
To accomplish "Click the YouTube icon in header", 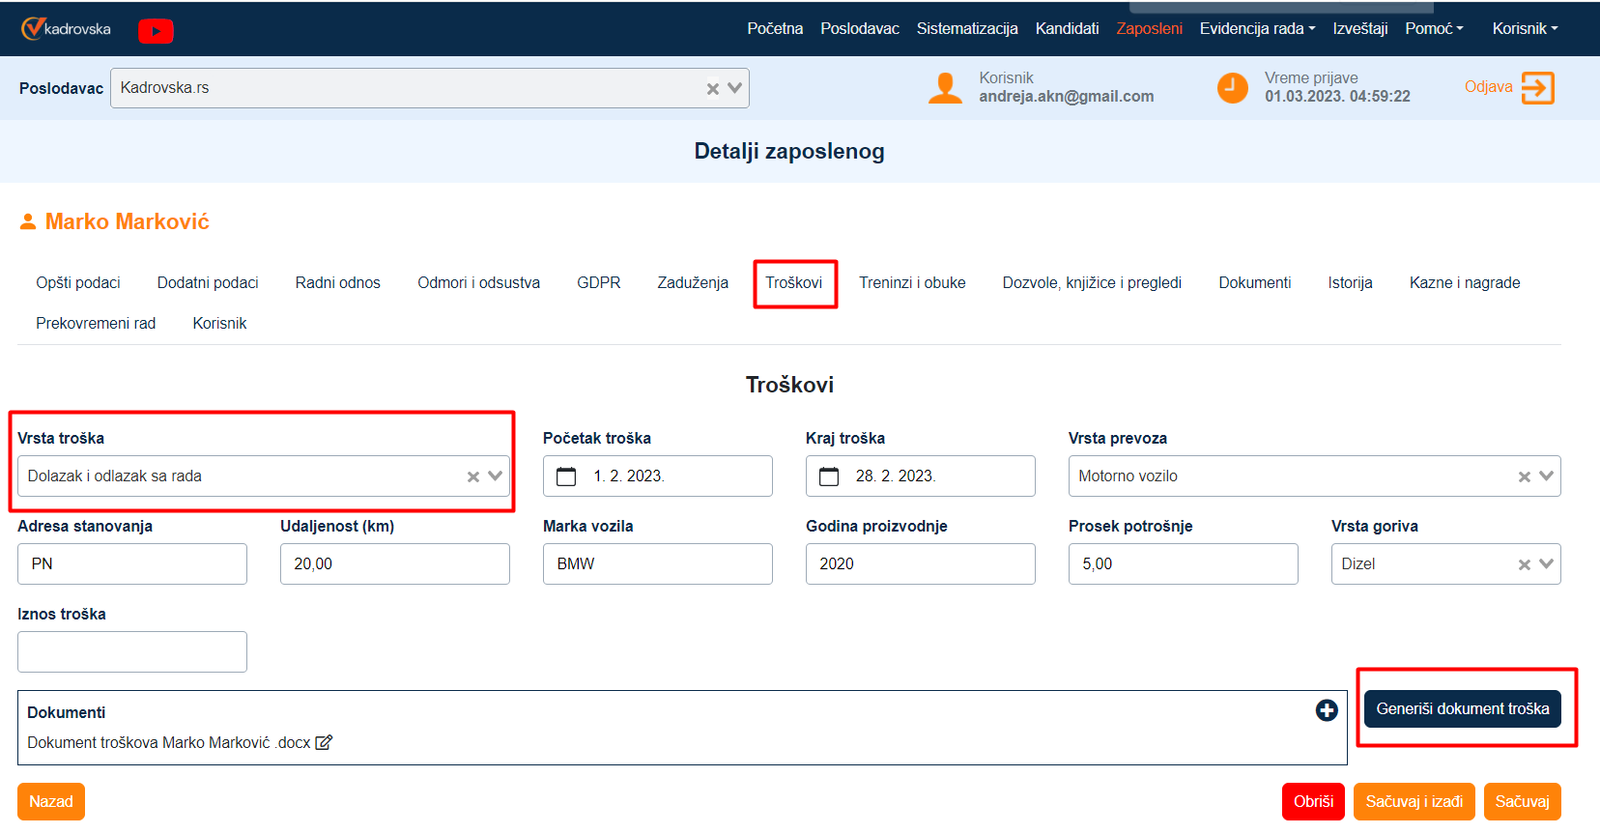I will point(155,31).
